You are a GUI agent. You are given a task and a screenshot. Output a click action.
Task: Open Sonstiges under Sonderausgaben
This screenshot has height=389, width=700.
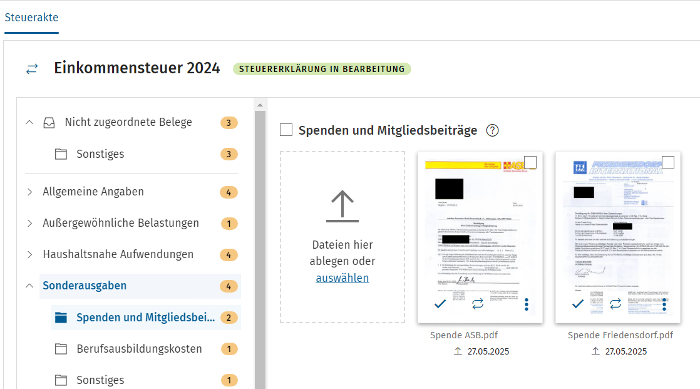(100, 380)
